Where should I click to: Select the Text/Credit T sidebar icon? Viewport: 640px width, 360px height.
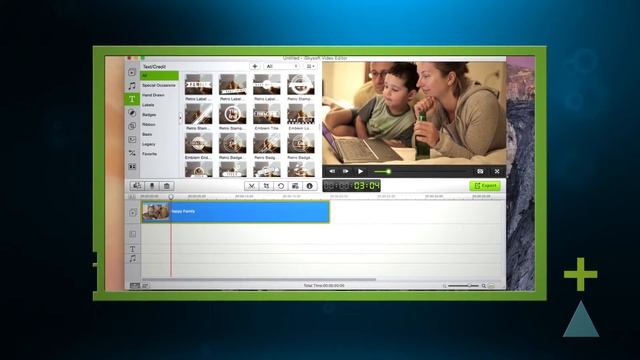click(132, 99)
